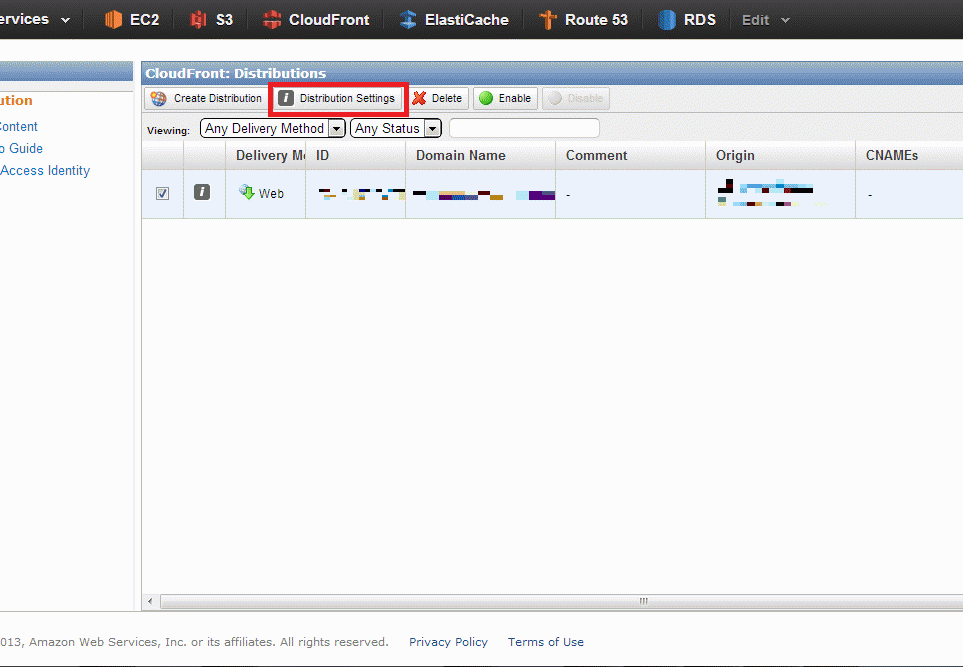Click the Enable button label
This screenshot has width=963, height=667.
[x=515, y=98]
